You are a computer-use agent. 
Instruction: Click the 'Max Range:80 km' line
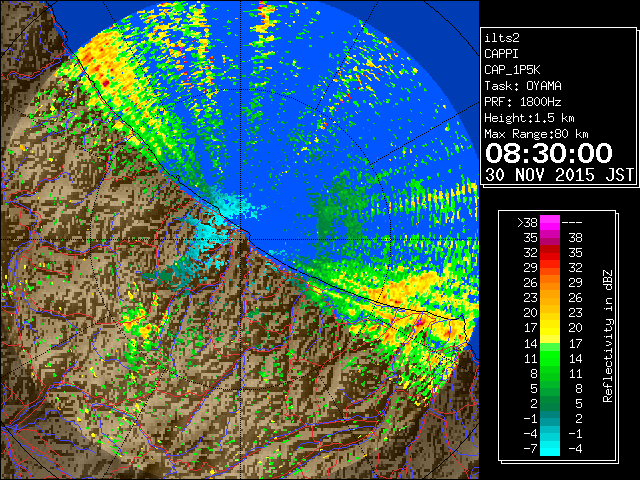click(536, 134)
